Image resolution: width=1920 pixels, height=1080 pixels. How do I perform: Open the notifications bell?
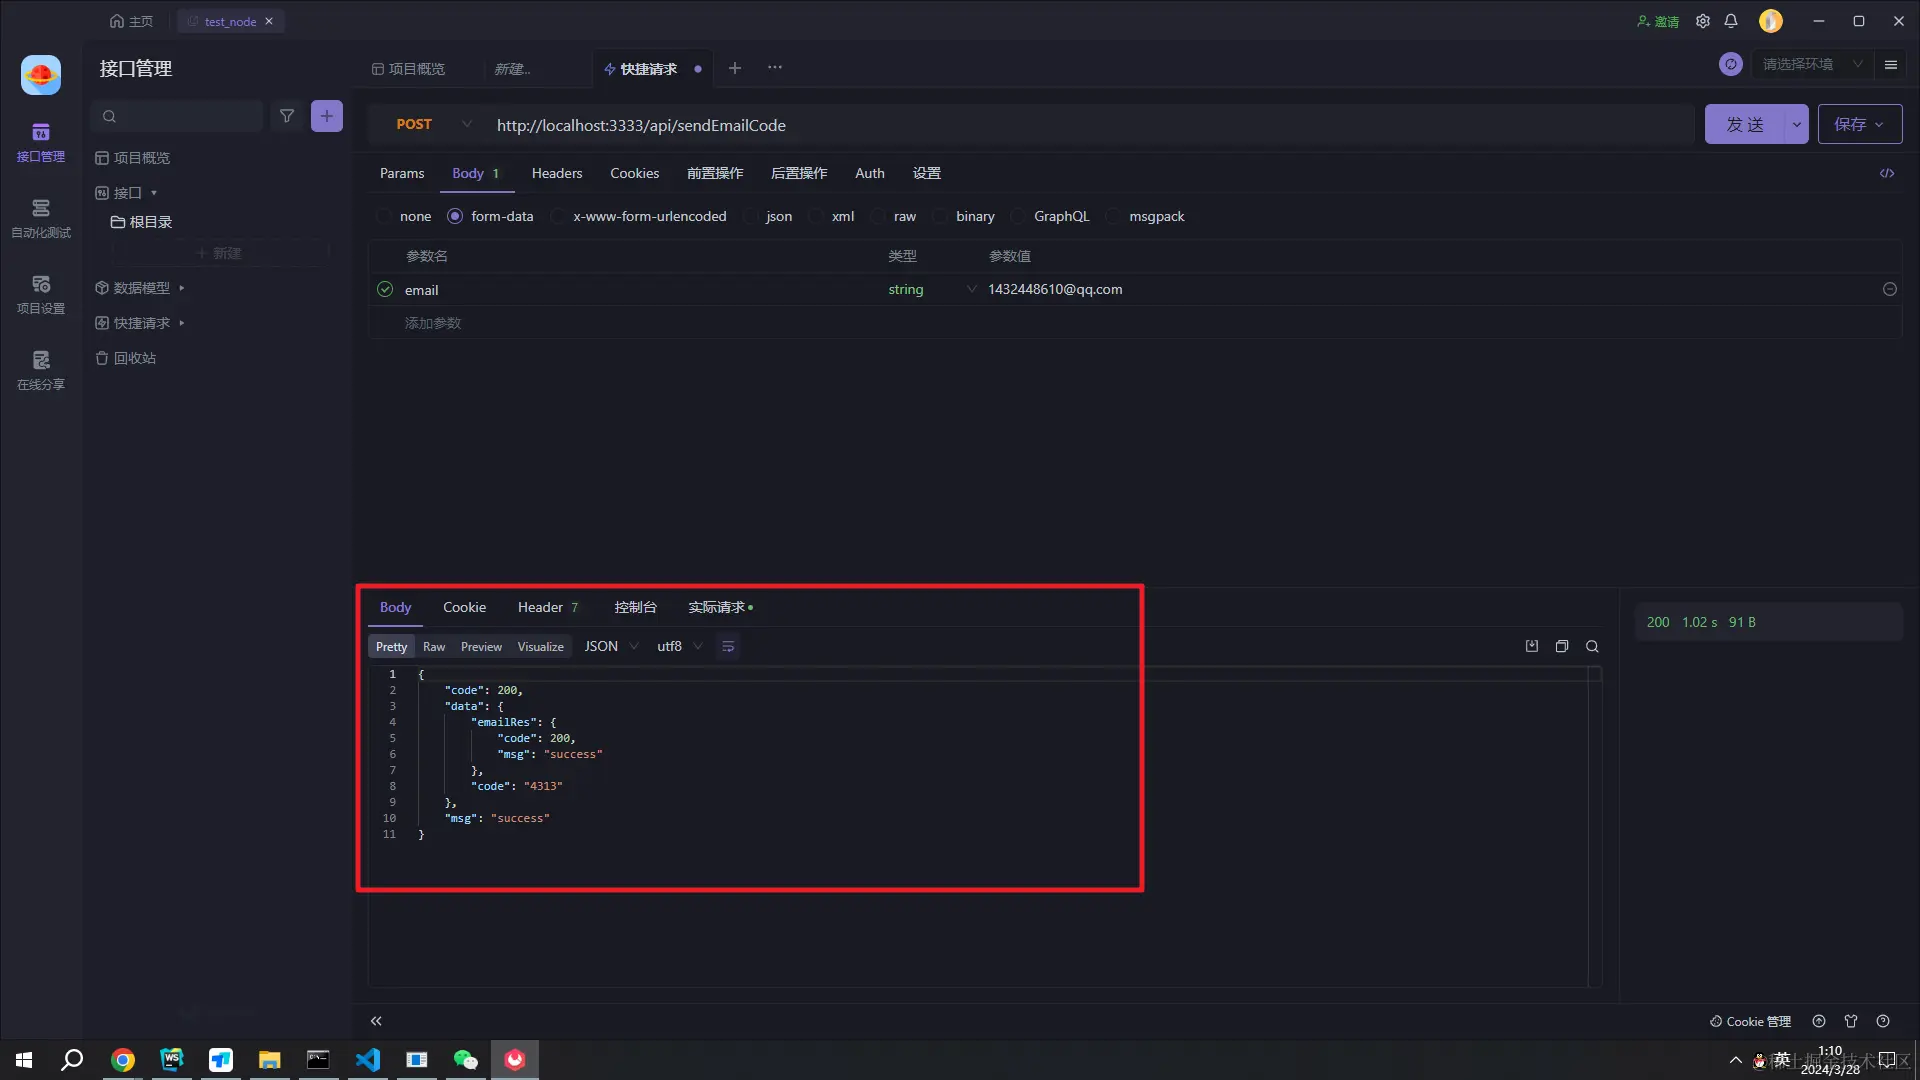click(1731, 21)
